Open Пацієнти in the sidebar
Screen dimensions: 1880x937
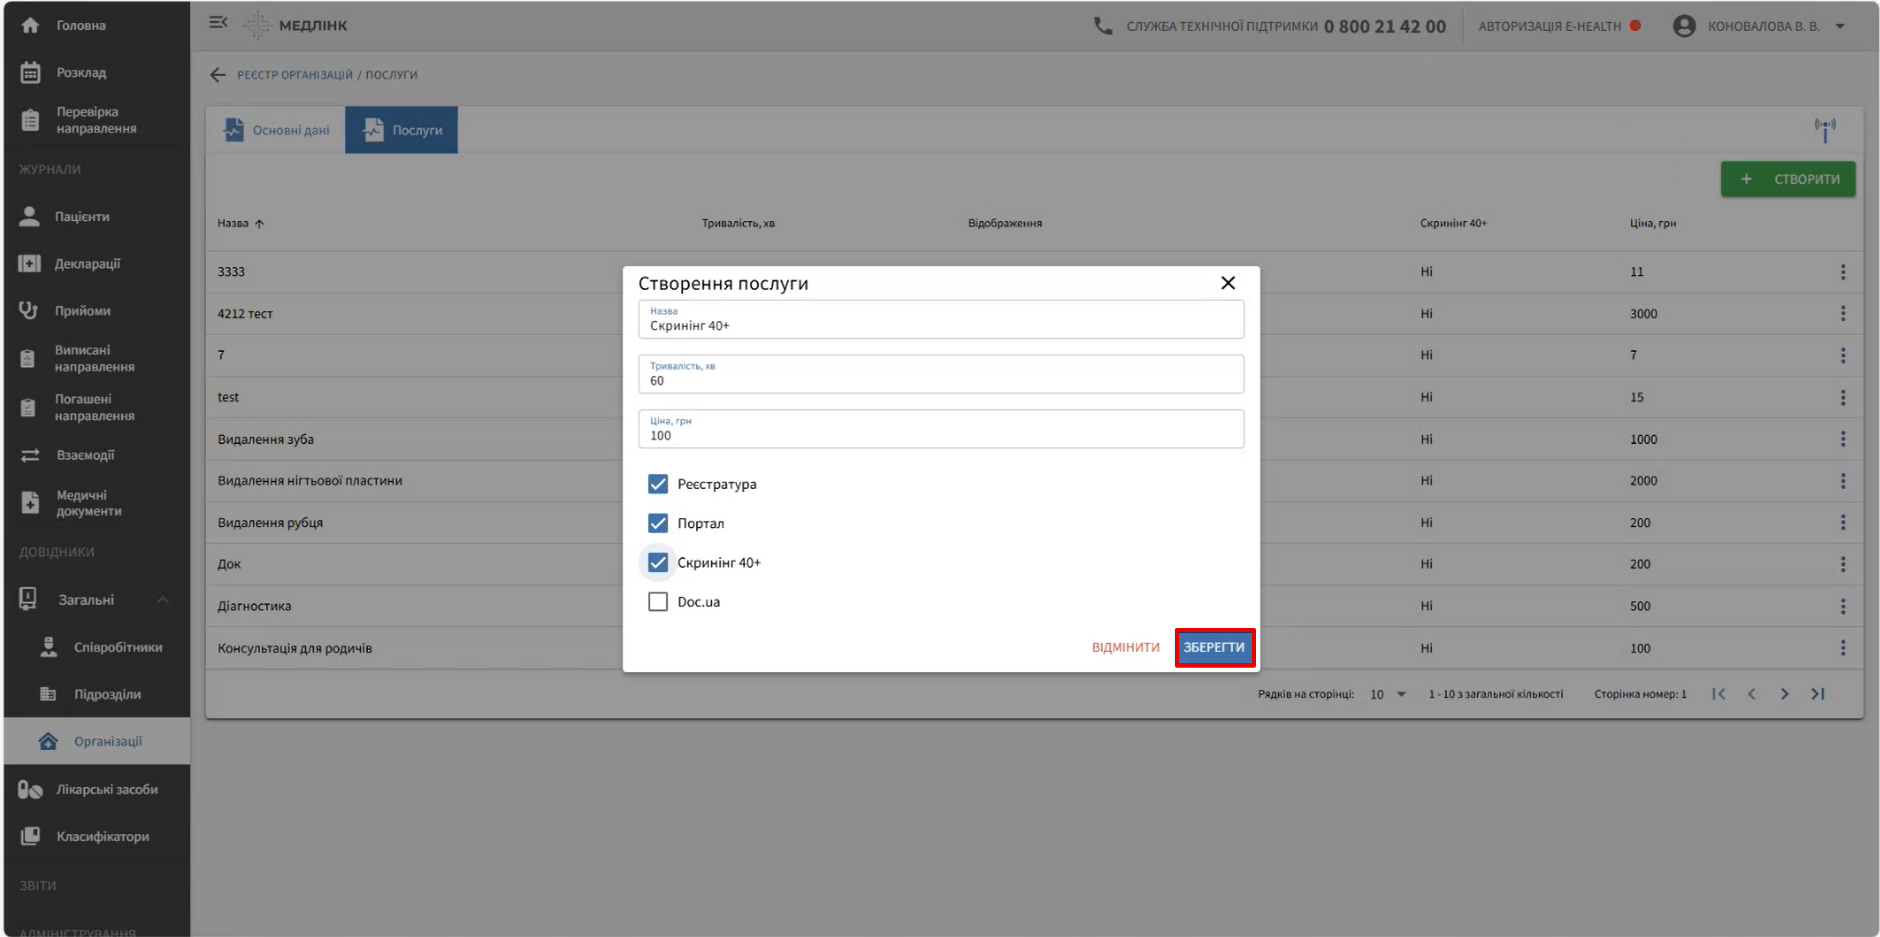tap(82, 217)
